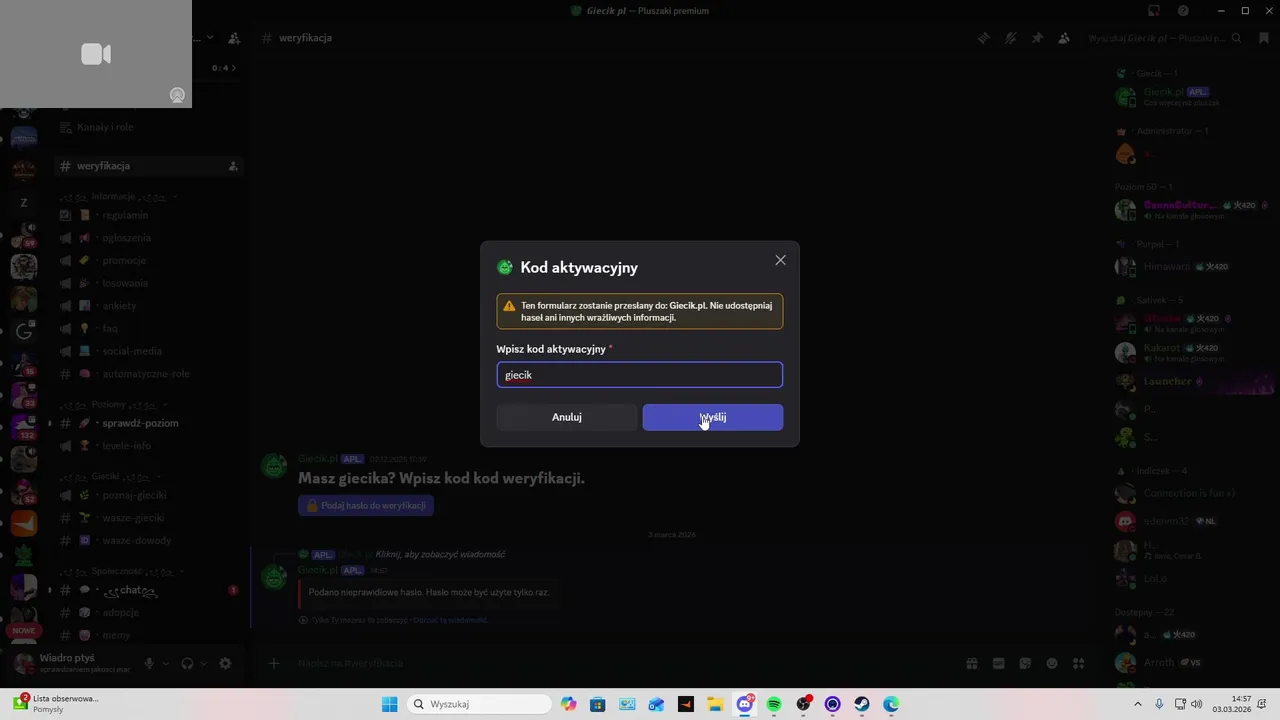Open the apps launcher in message bar
The image size is (1280, 720).
pos(1079,663)
